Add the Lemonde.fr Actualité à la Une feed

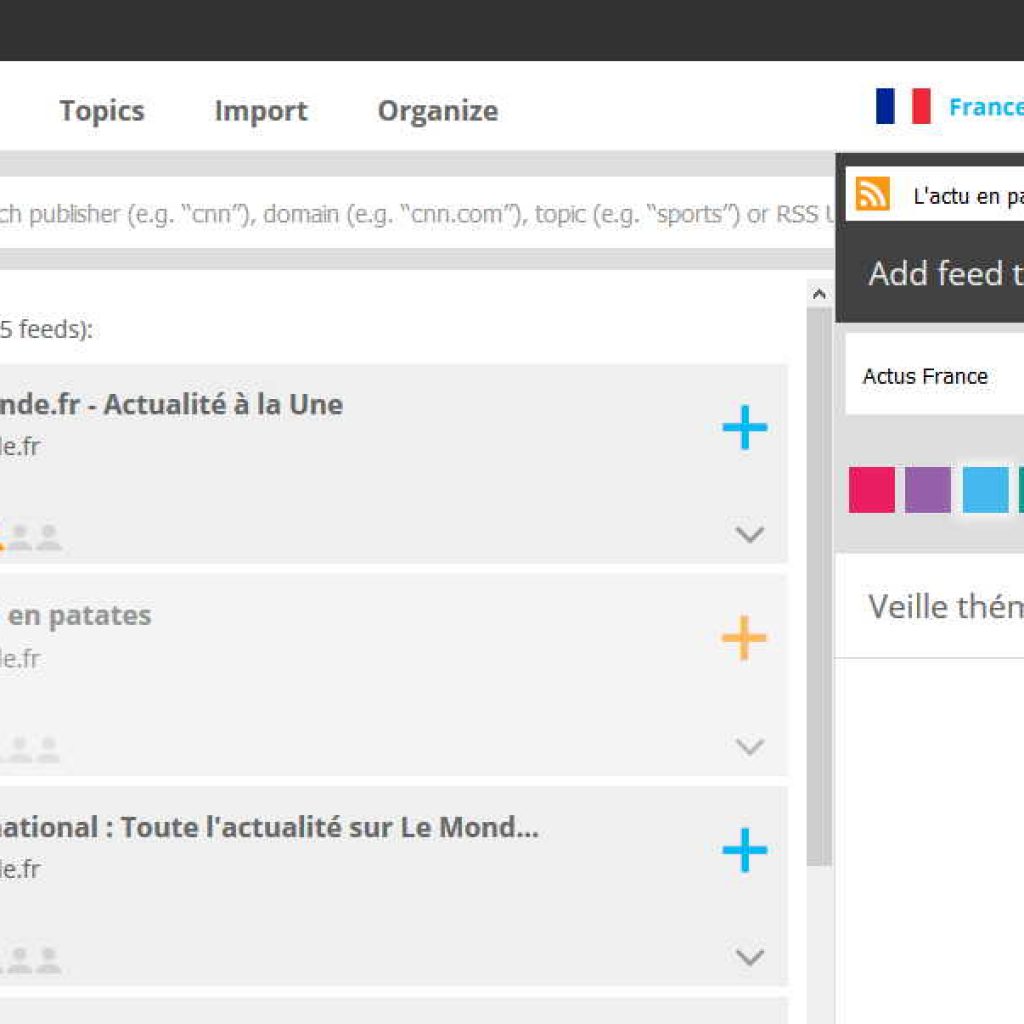click(744, 428)
